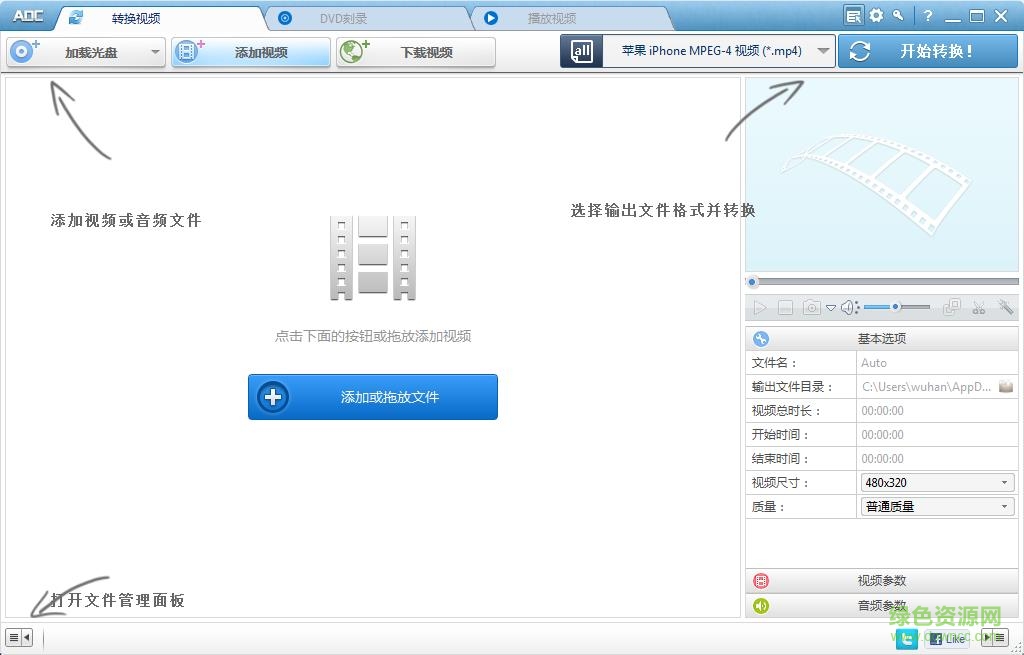Click the 添加或拖放文件 button
This screenshot has height=655, width=1024.
click(372, 397)
